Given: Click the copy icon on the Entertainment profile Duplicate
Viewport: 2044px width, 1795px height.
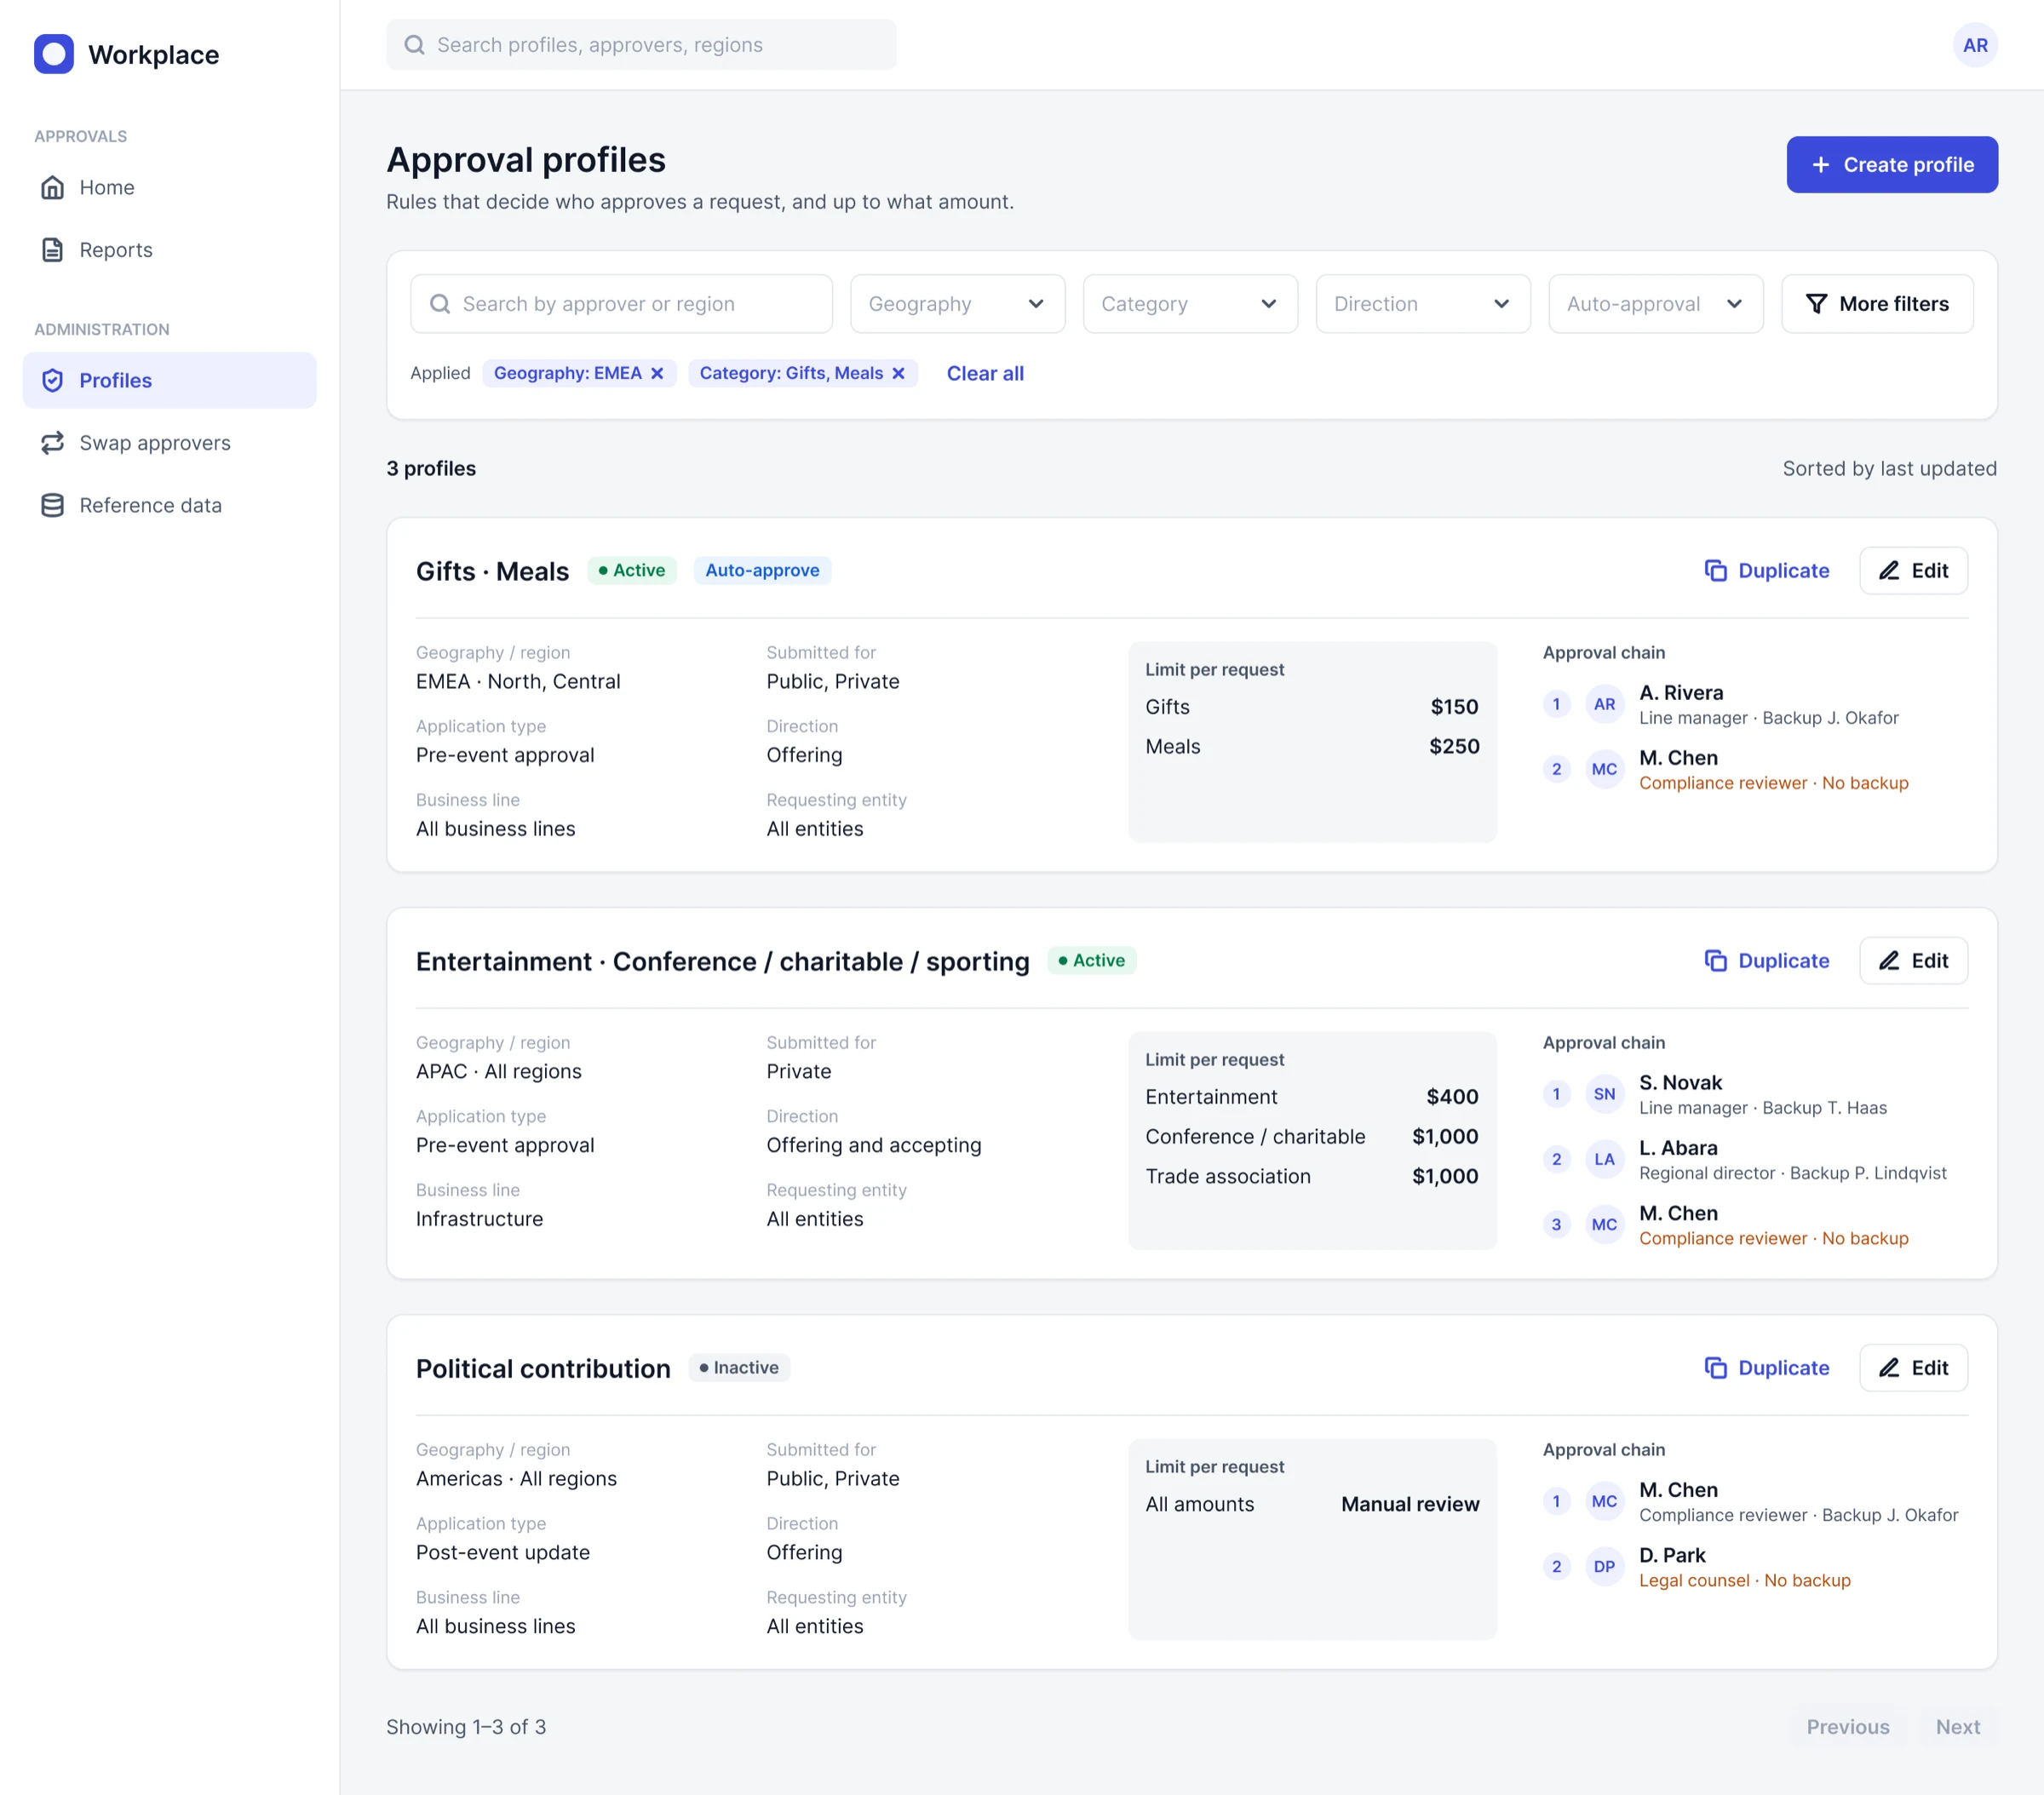Looking at the screenshot, I should [x=1716, y=961].
